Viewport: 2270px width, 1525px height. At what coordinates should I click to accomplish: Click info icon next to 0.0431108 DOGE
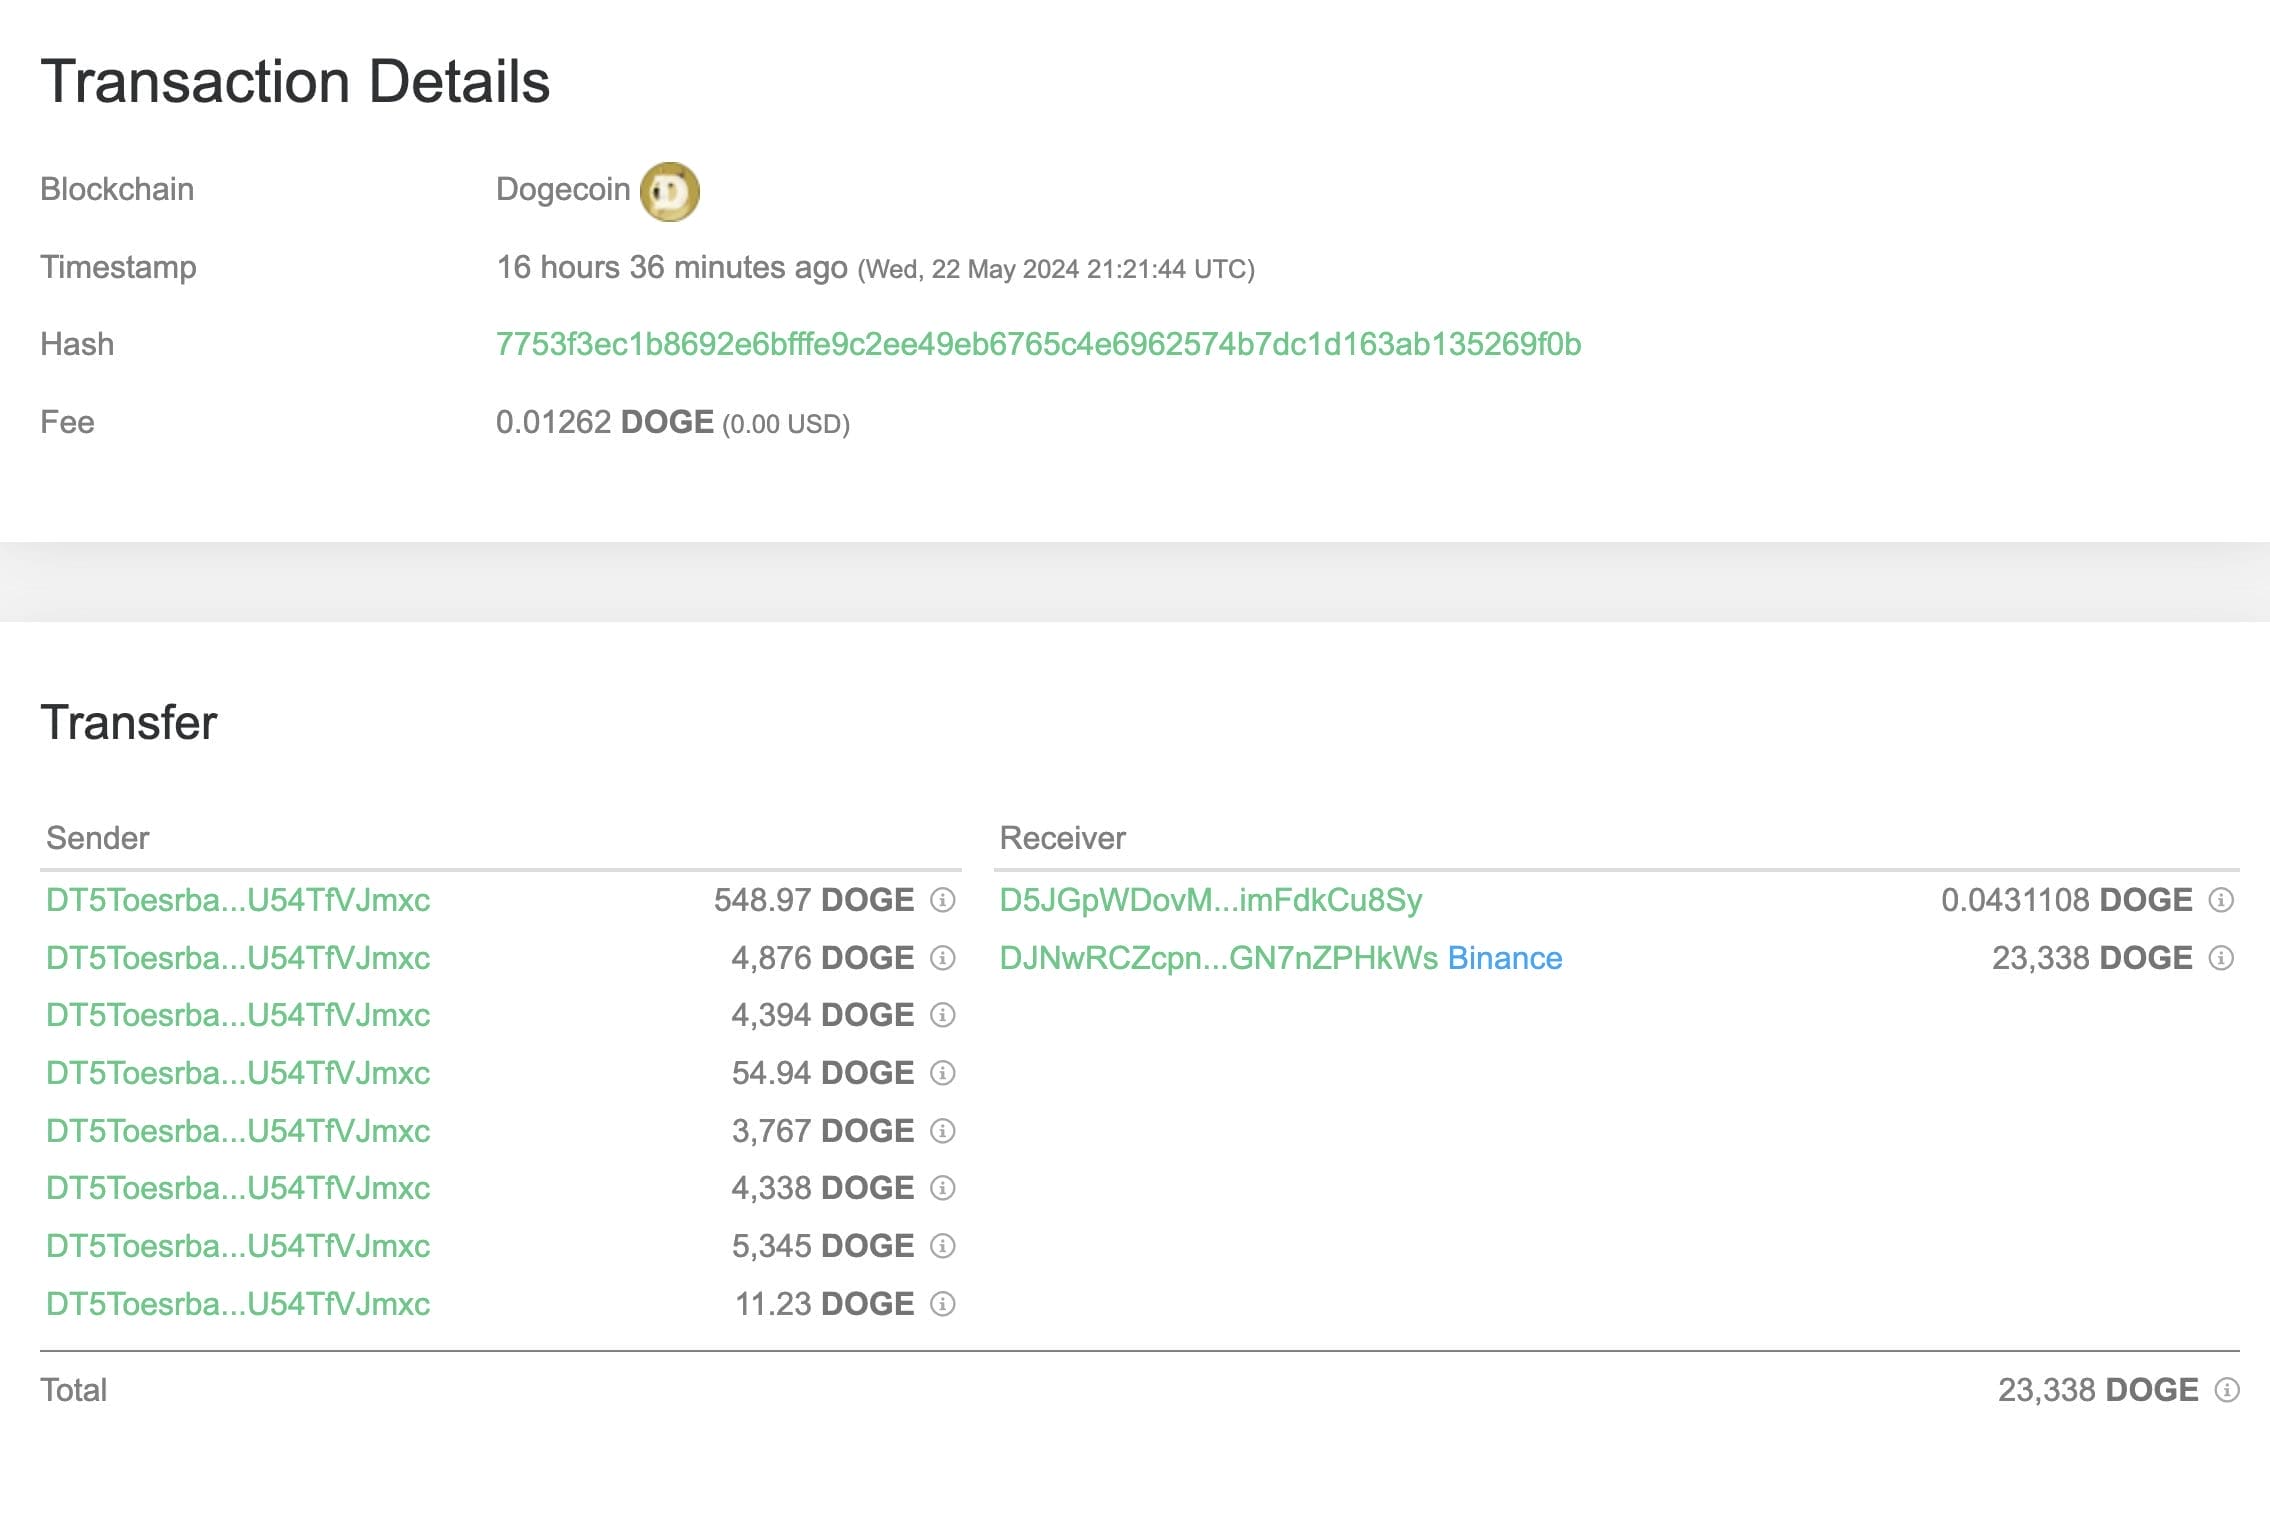(2220, 900)
